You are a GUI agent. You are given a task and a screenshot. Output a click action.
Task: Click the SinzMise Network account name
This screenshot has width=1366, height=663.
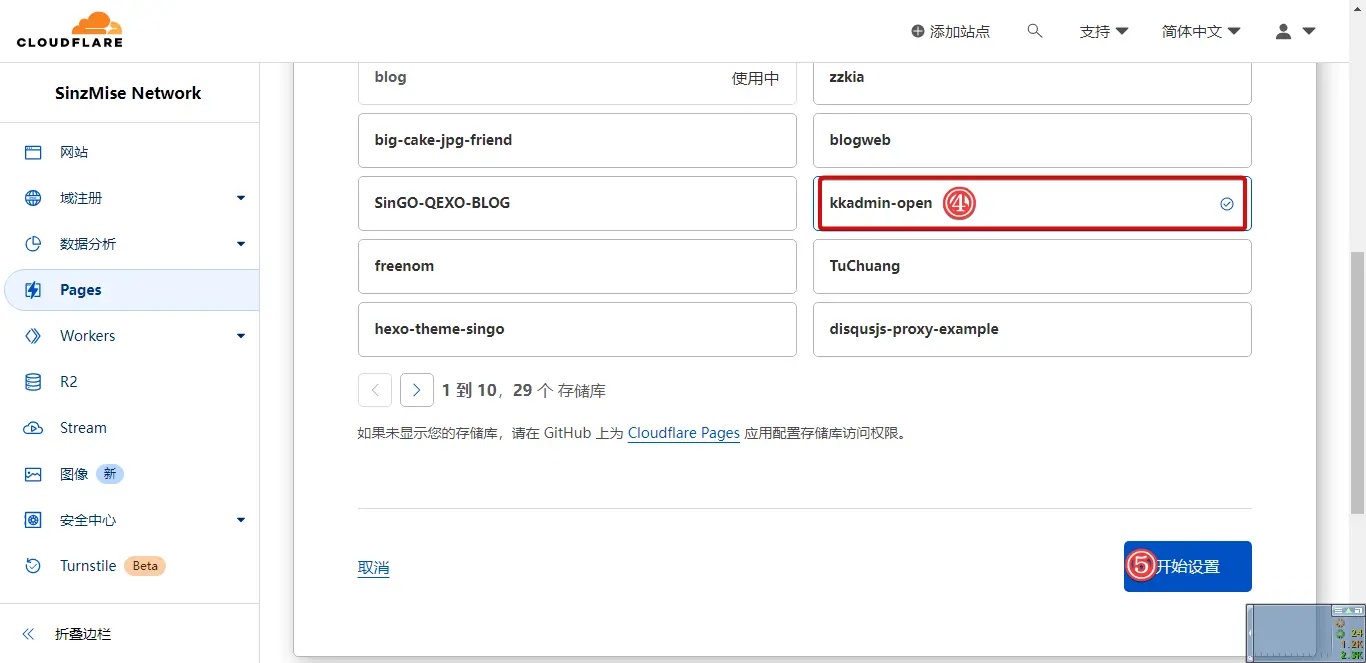click(128, 93)
